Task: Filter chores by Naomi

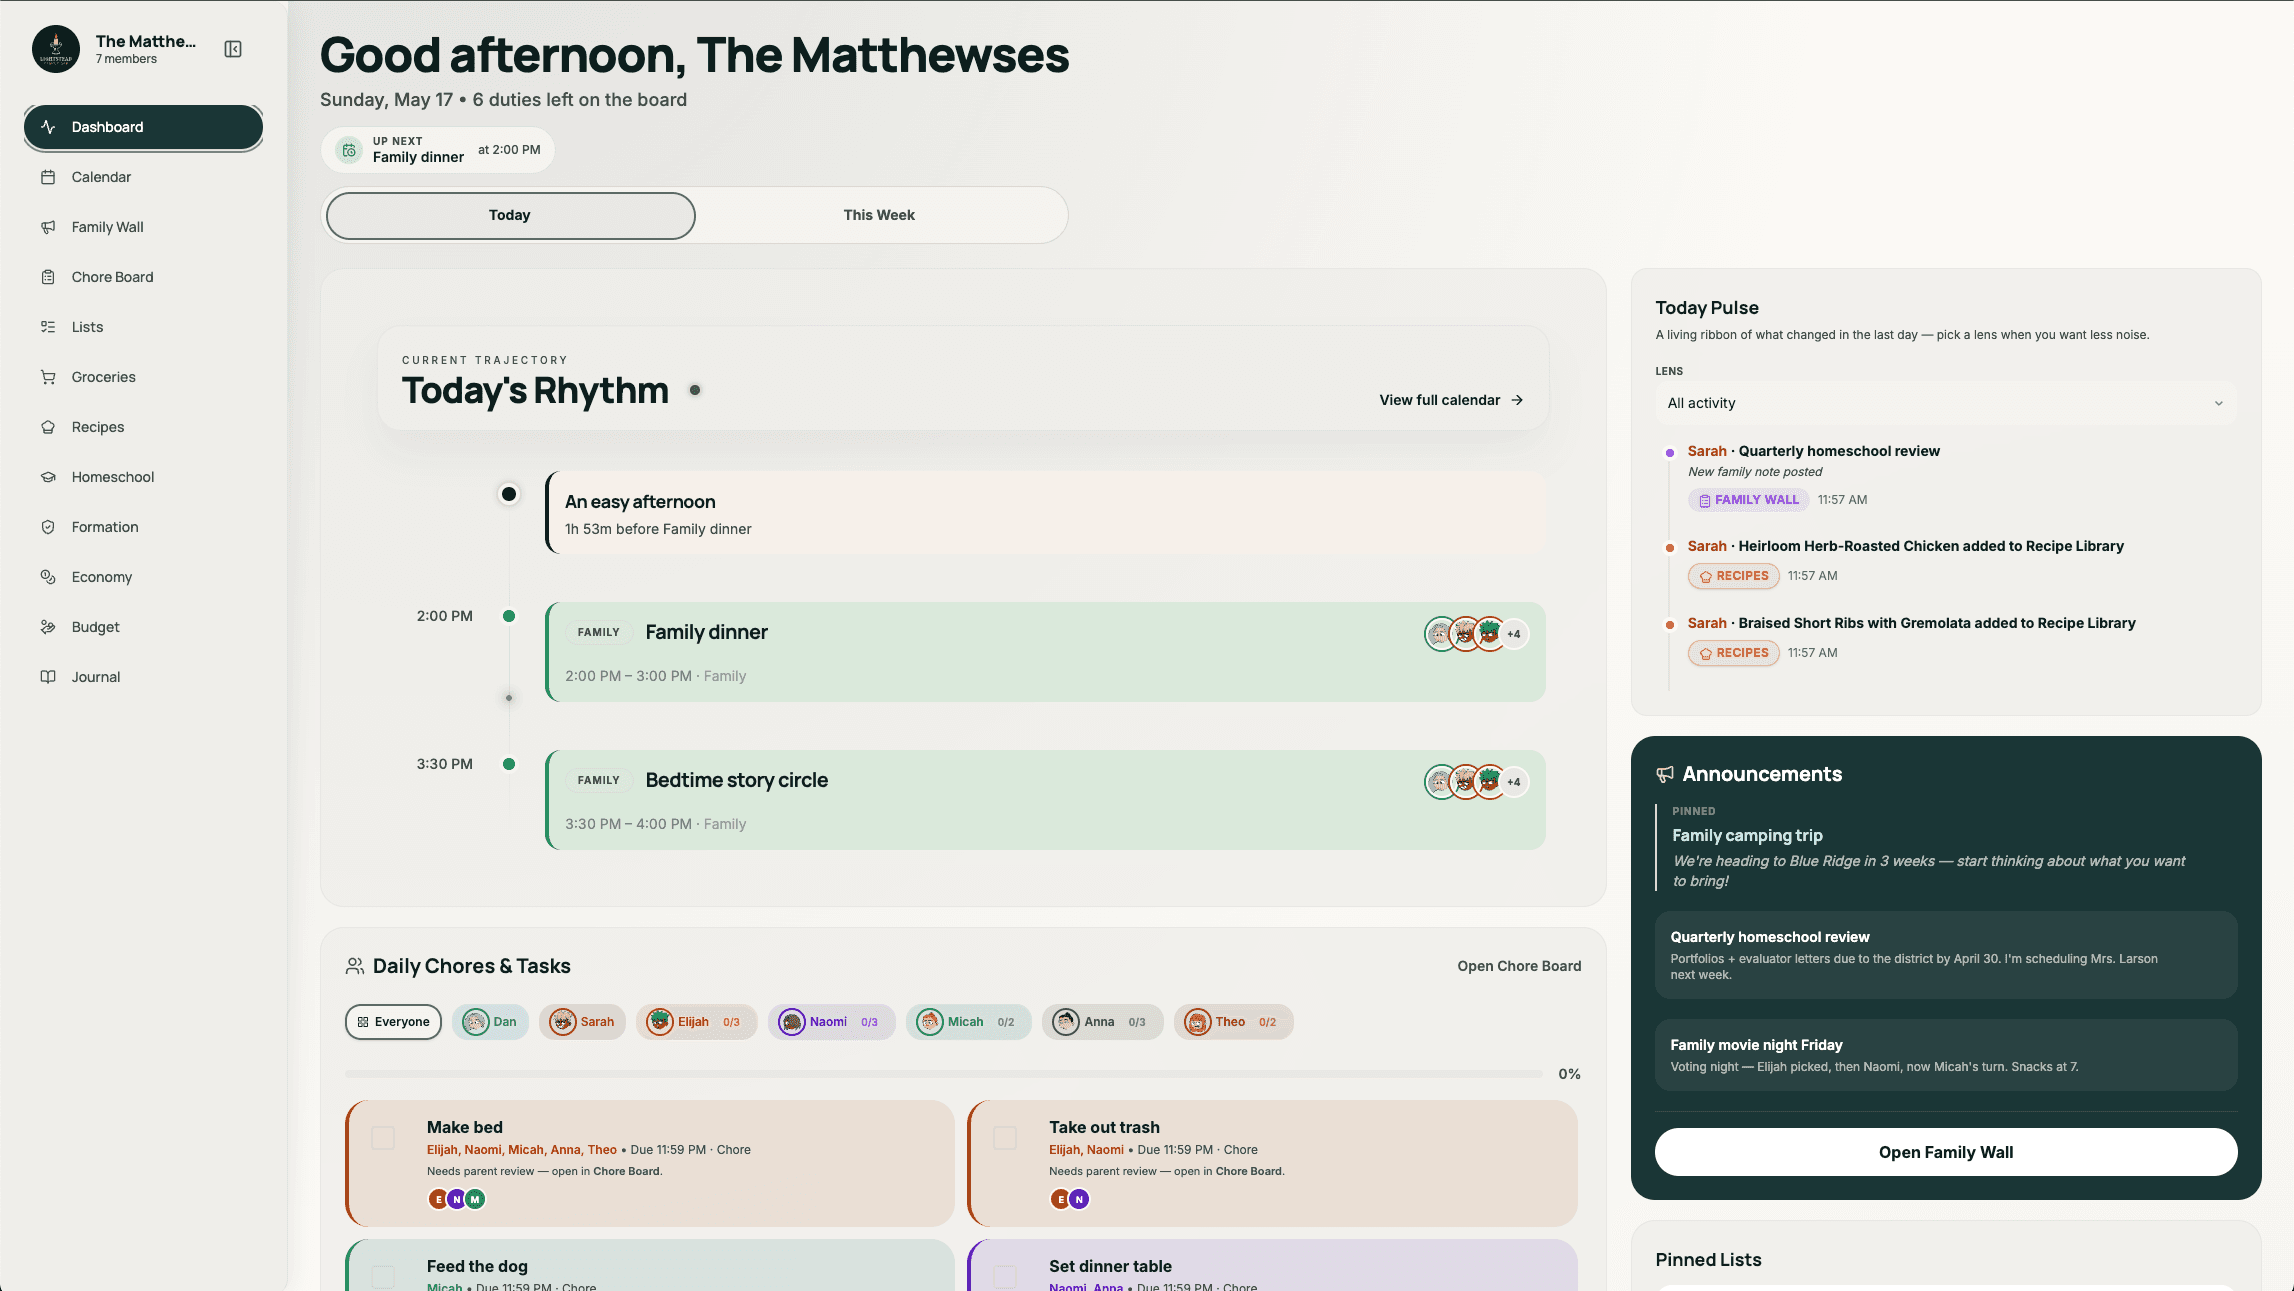Action: tap(831, 1022)
